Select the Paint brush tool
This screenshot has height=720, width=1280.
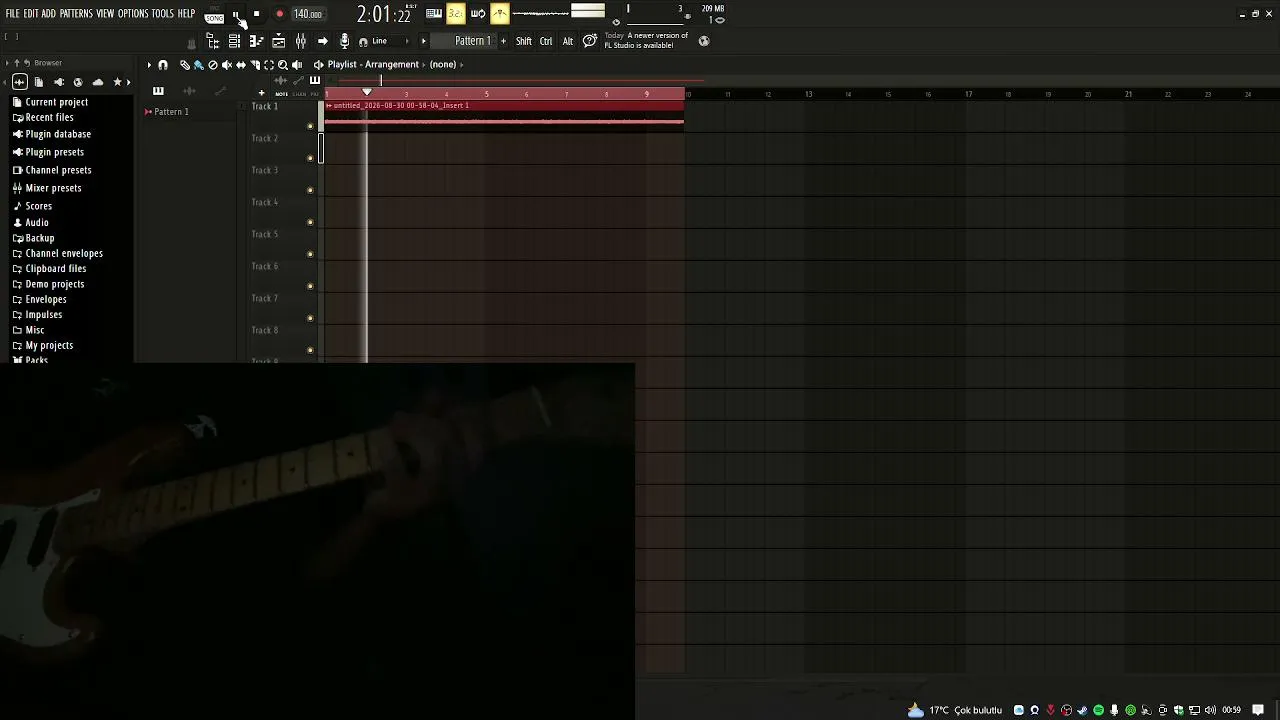(198, 65)
